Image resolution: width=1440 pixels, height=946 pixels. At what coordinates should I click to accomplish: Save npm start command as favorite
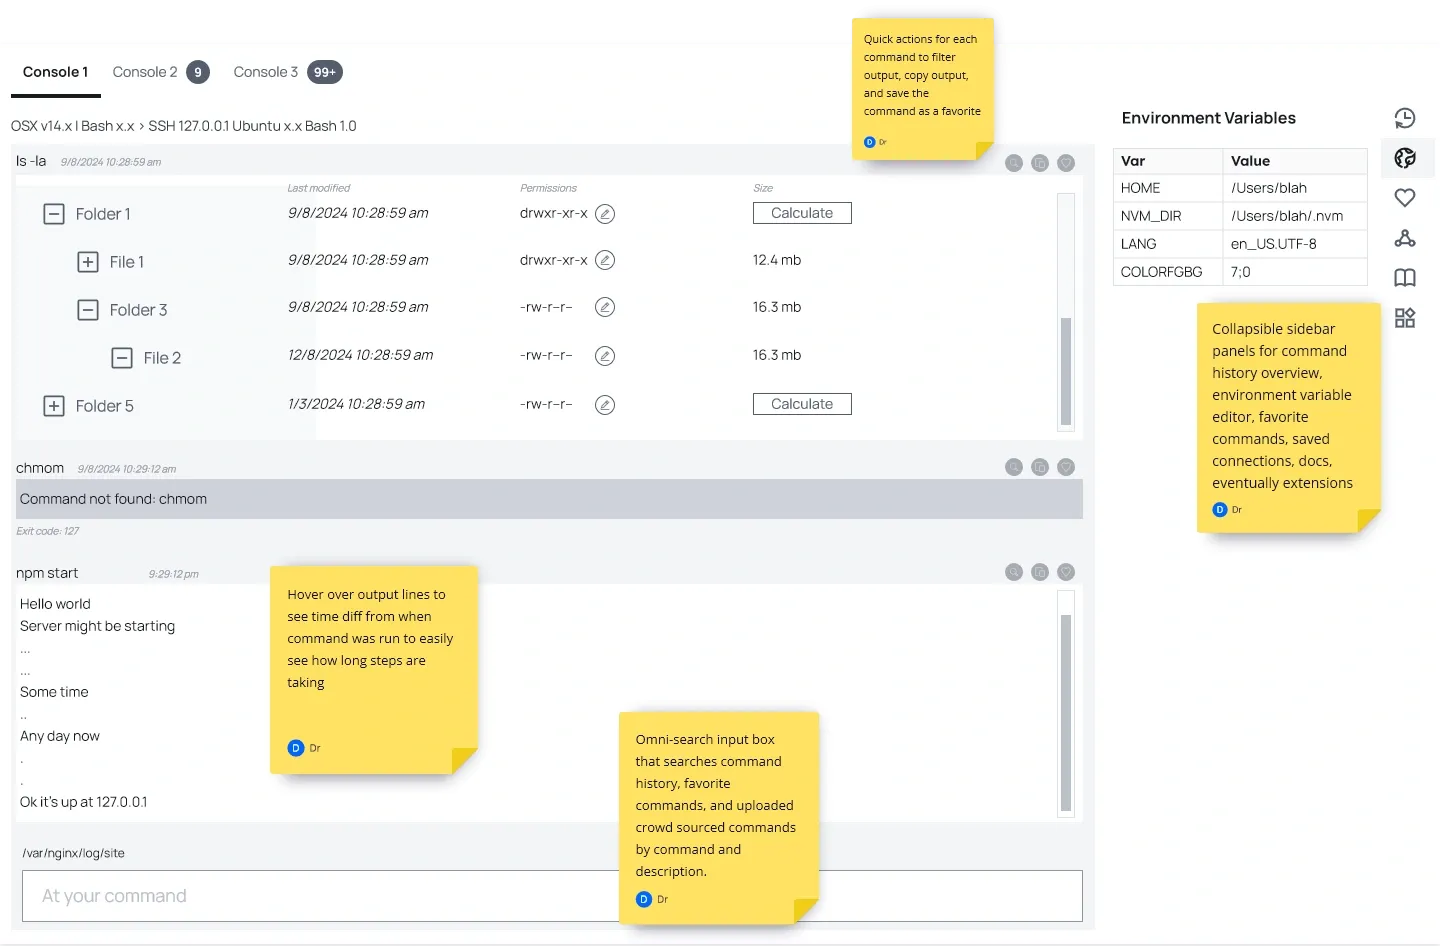point(1066,572)
